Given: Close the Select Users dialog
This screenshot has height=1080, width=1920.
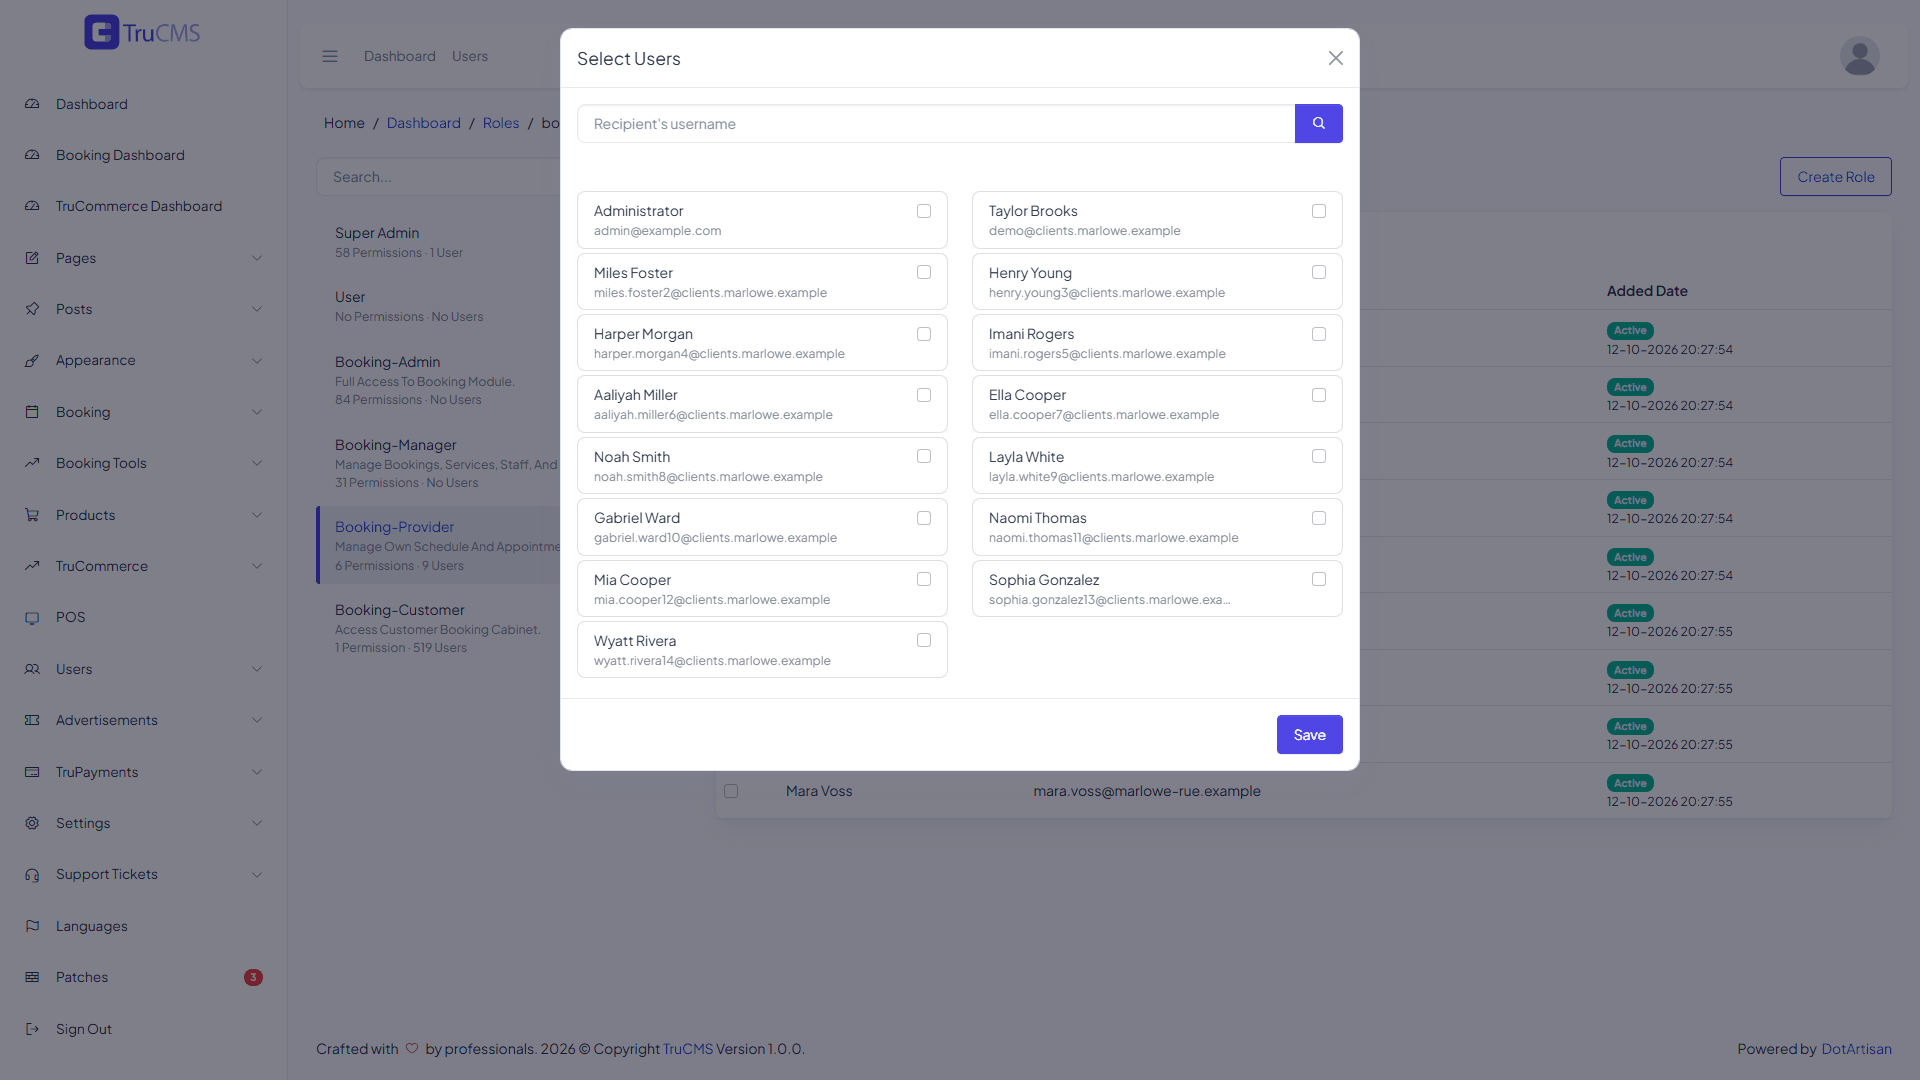Looking at the screenshot, I should [1336, 58].
